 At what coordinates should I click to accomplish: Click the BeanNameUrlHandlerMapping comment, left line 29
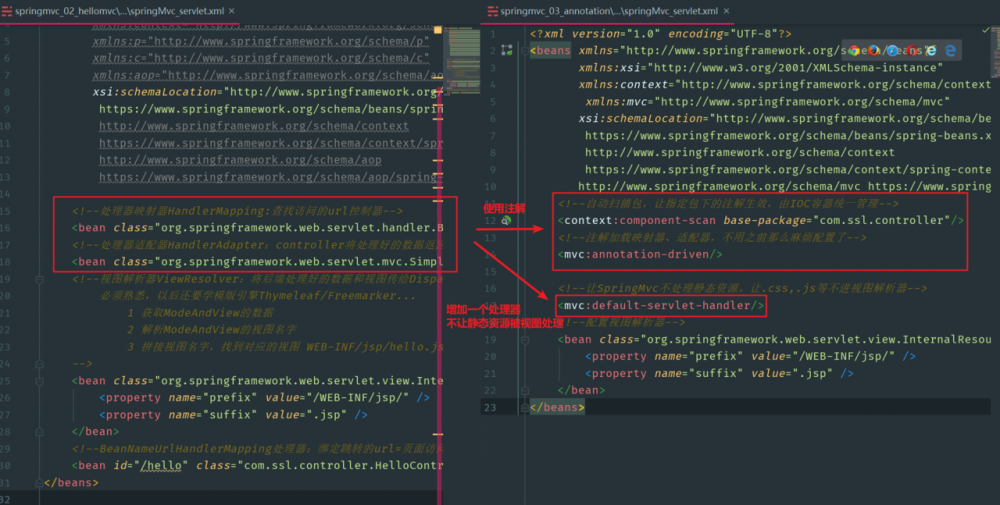[x=258, y=449]
